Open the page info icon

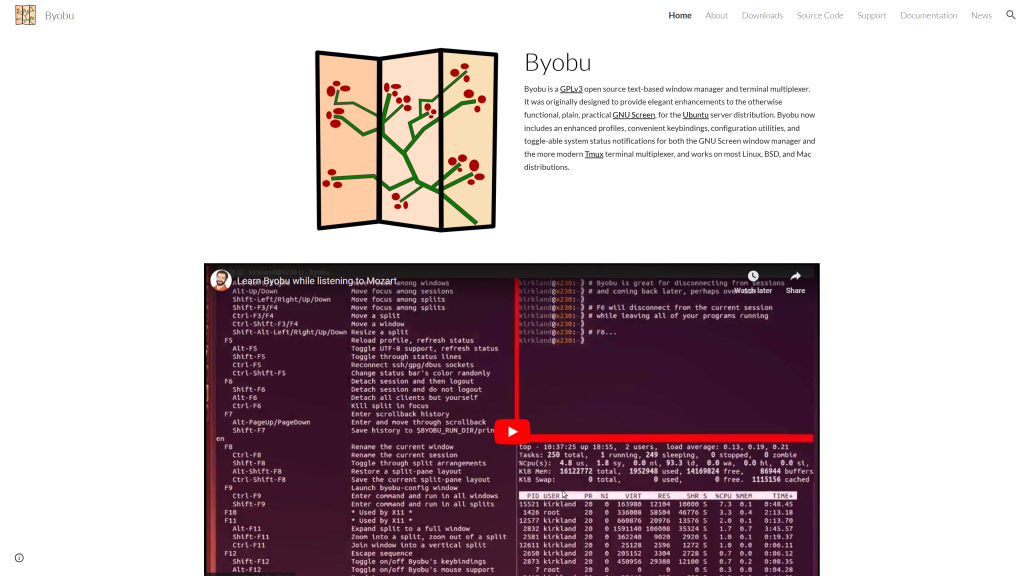(19, 558)
